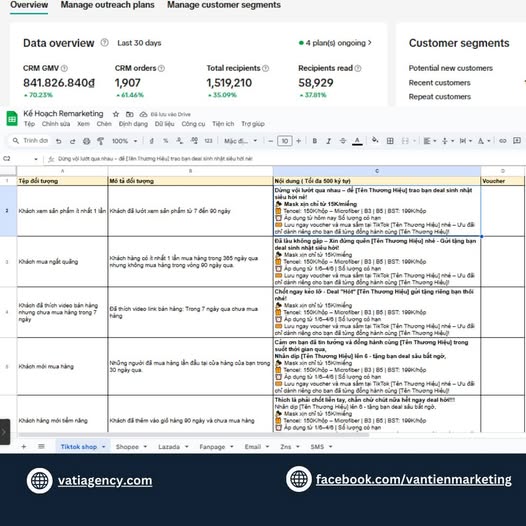
Task: Check the cloud saved-to-Drive status icon
Action: click(143, 114)
